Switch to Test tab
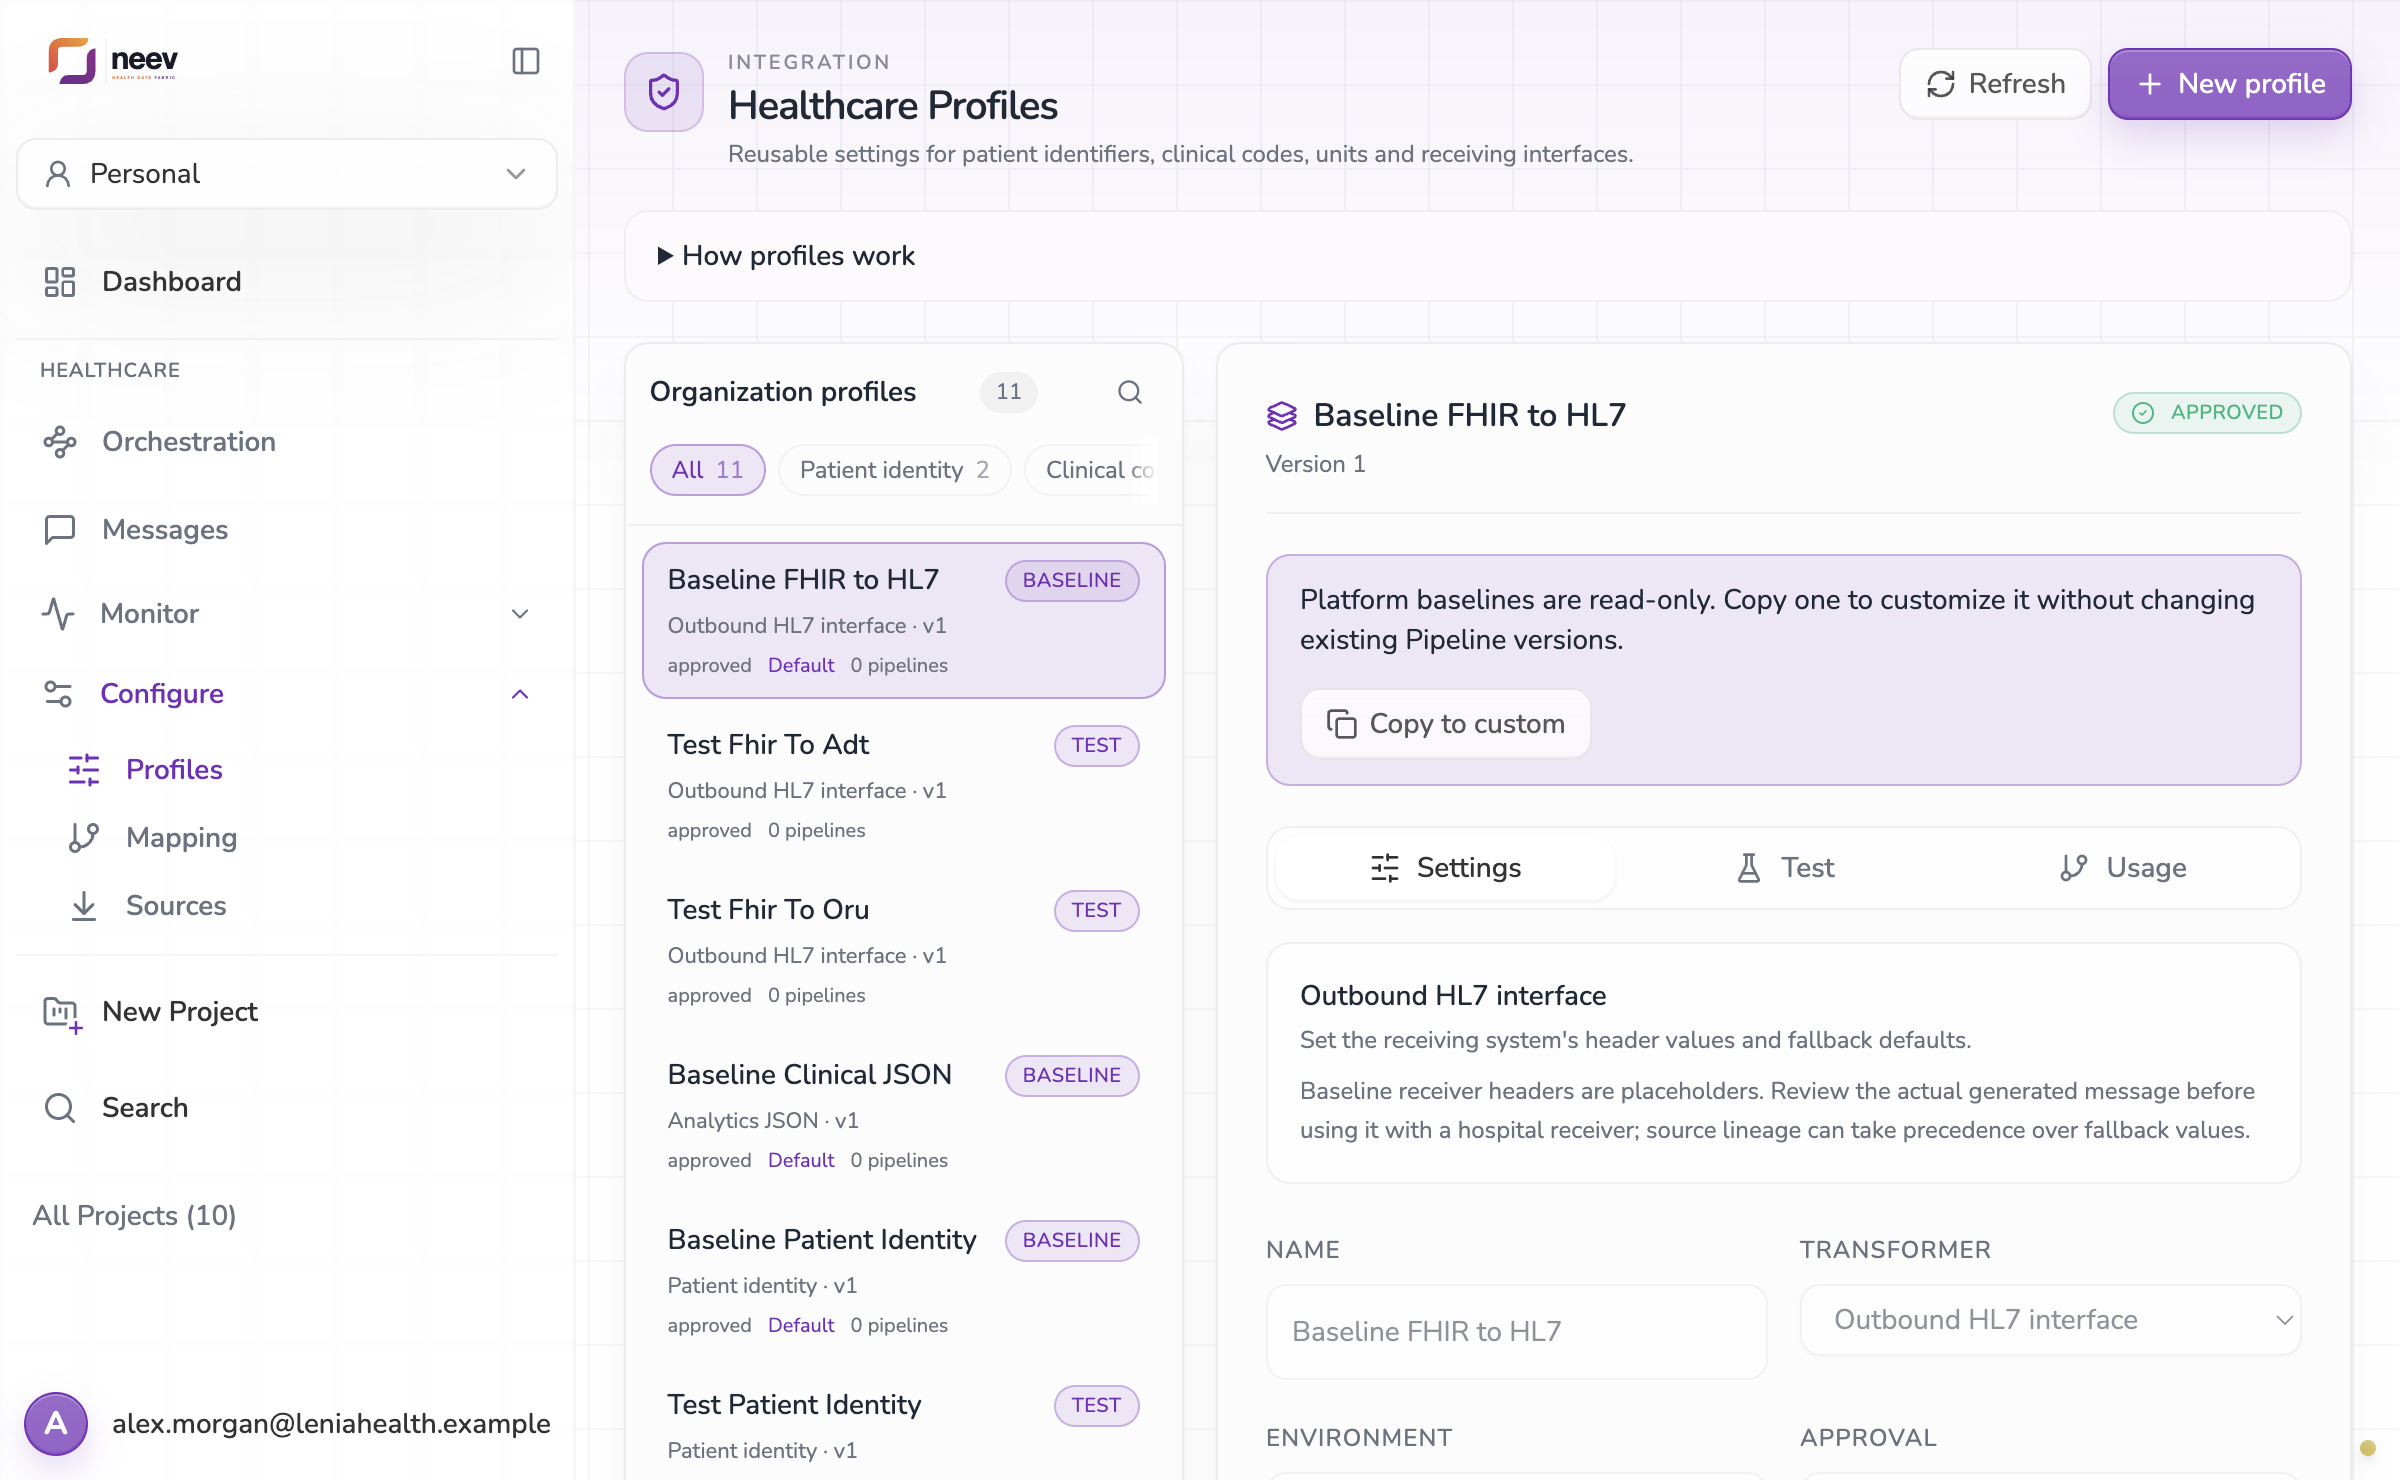 (x=1785, y=868)
